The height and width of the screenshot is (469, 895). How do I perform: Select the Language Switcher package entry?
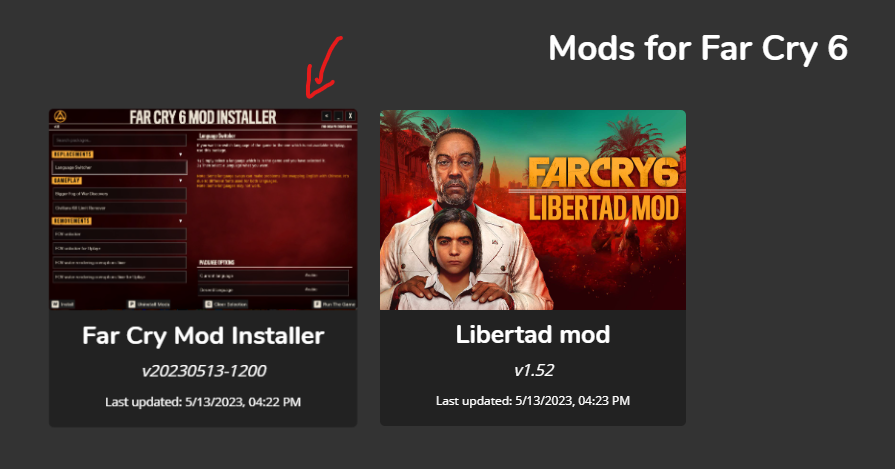119,167
